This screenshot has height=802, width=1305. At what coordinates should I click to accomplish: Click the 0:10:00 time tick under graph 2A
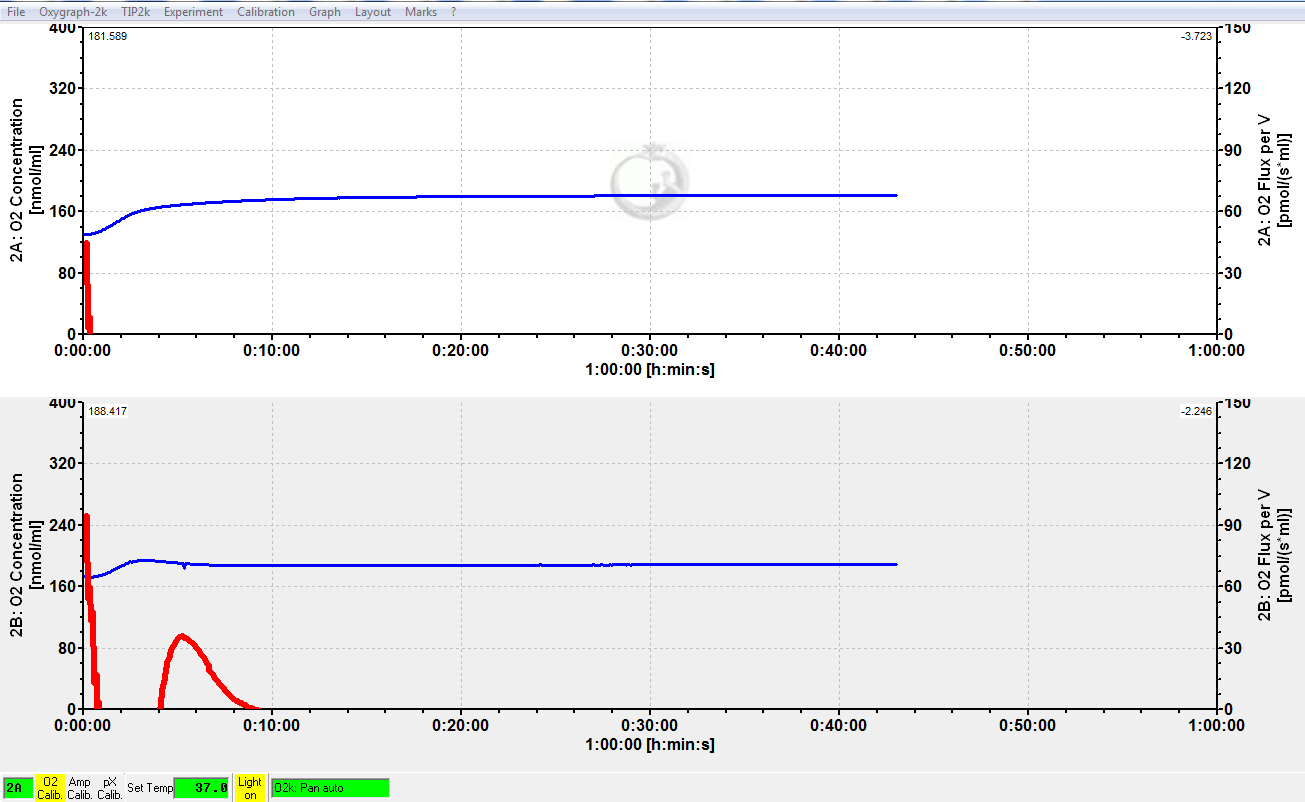click(x=272, y=350)
